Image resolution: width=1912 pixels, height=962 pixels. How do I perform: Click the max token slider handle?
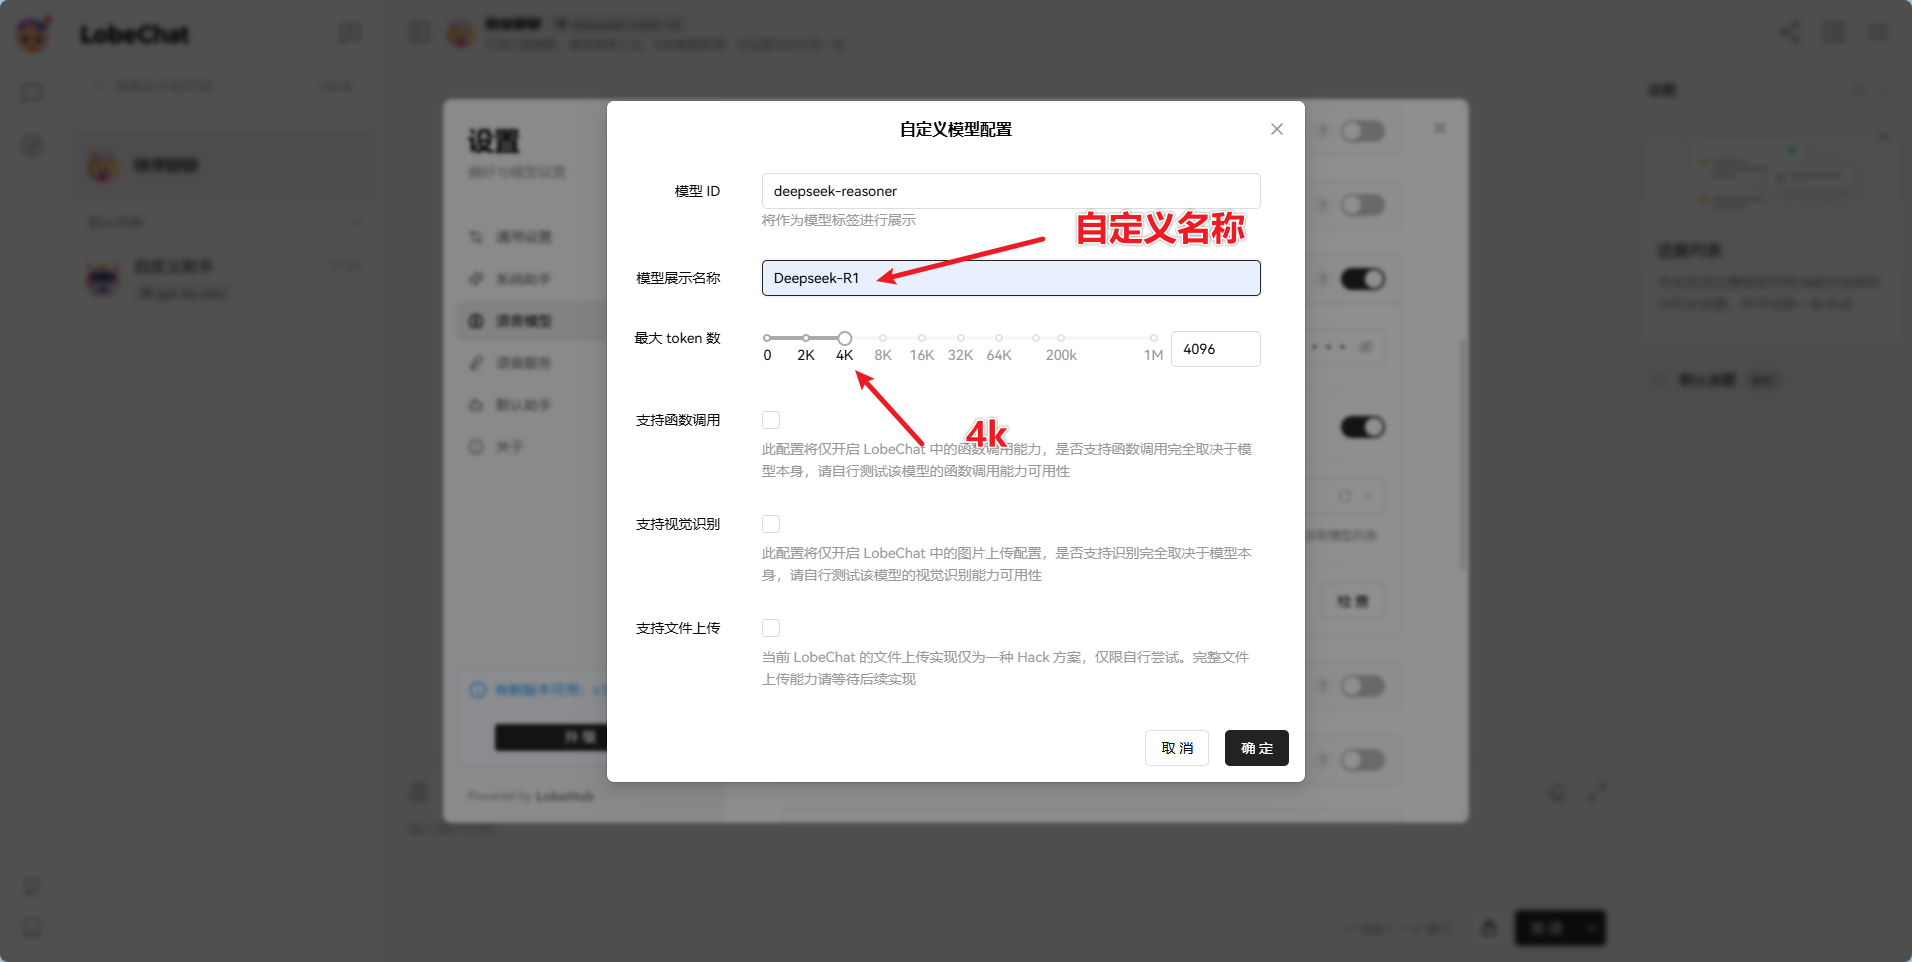[845, 338]
